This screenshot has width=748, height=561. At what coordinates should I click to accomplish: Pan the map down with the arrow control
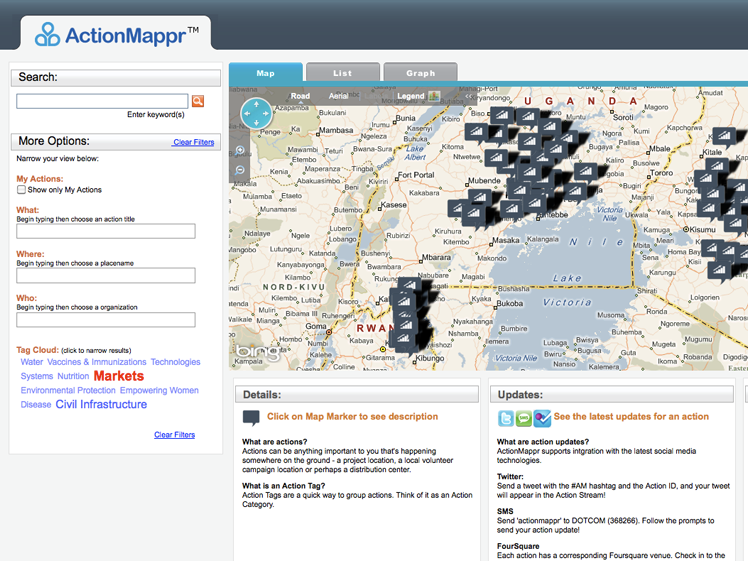(256, 123)
